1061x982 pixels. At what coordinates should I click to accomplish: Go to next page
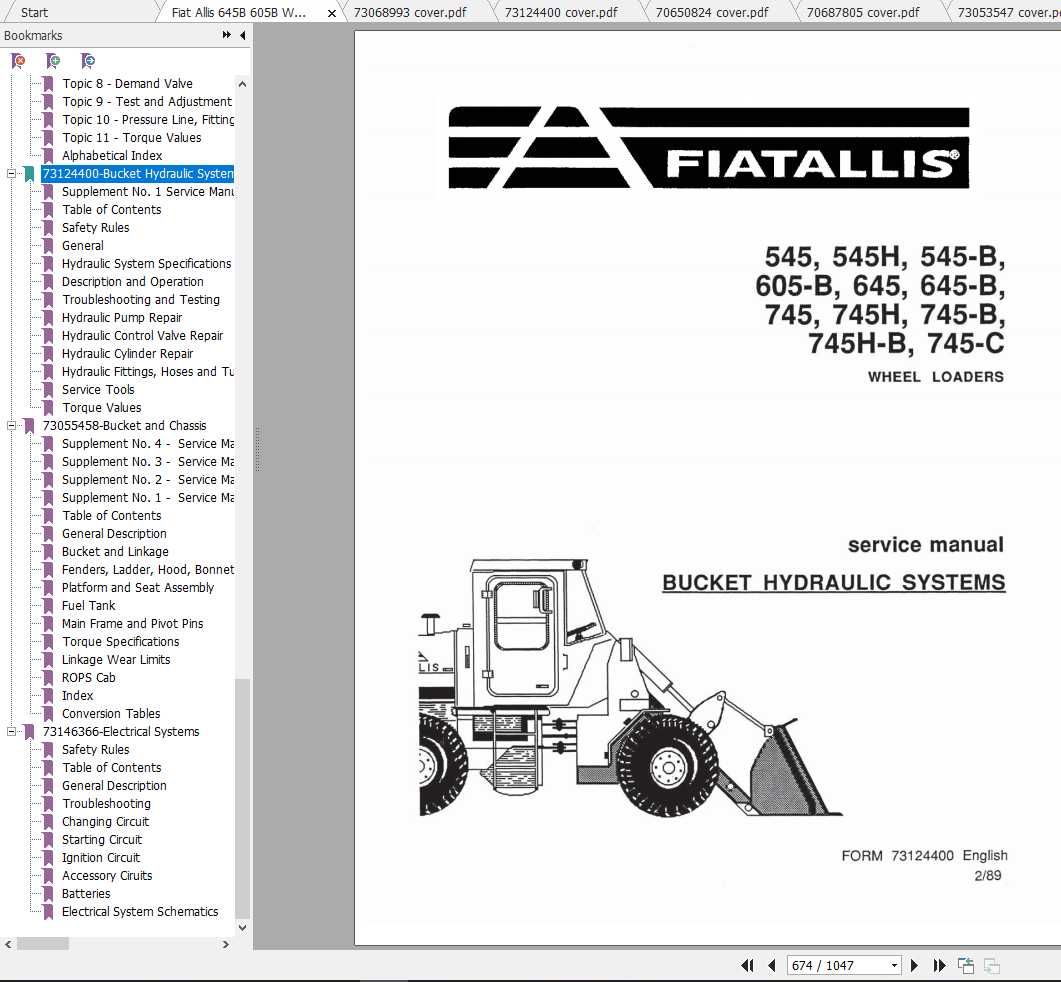[x=914, y=965]
